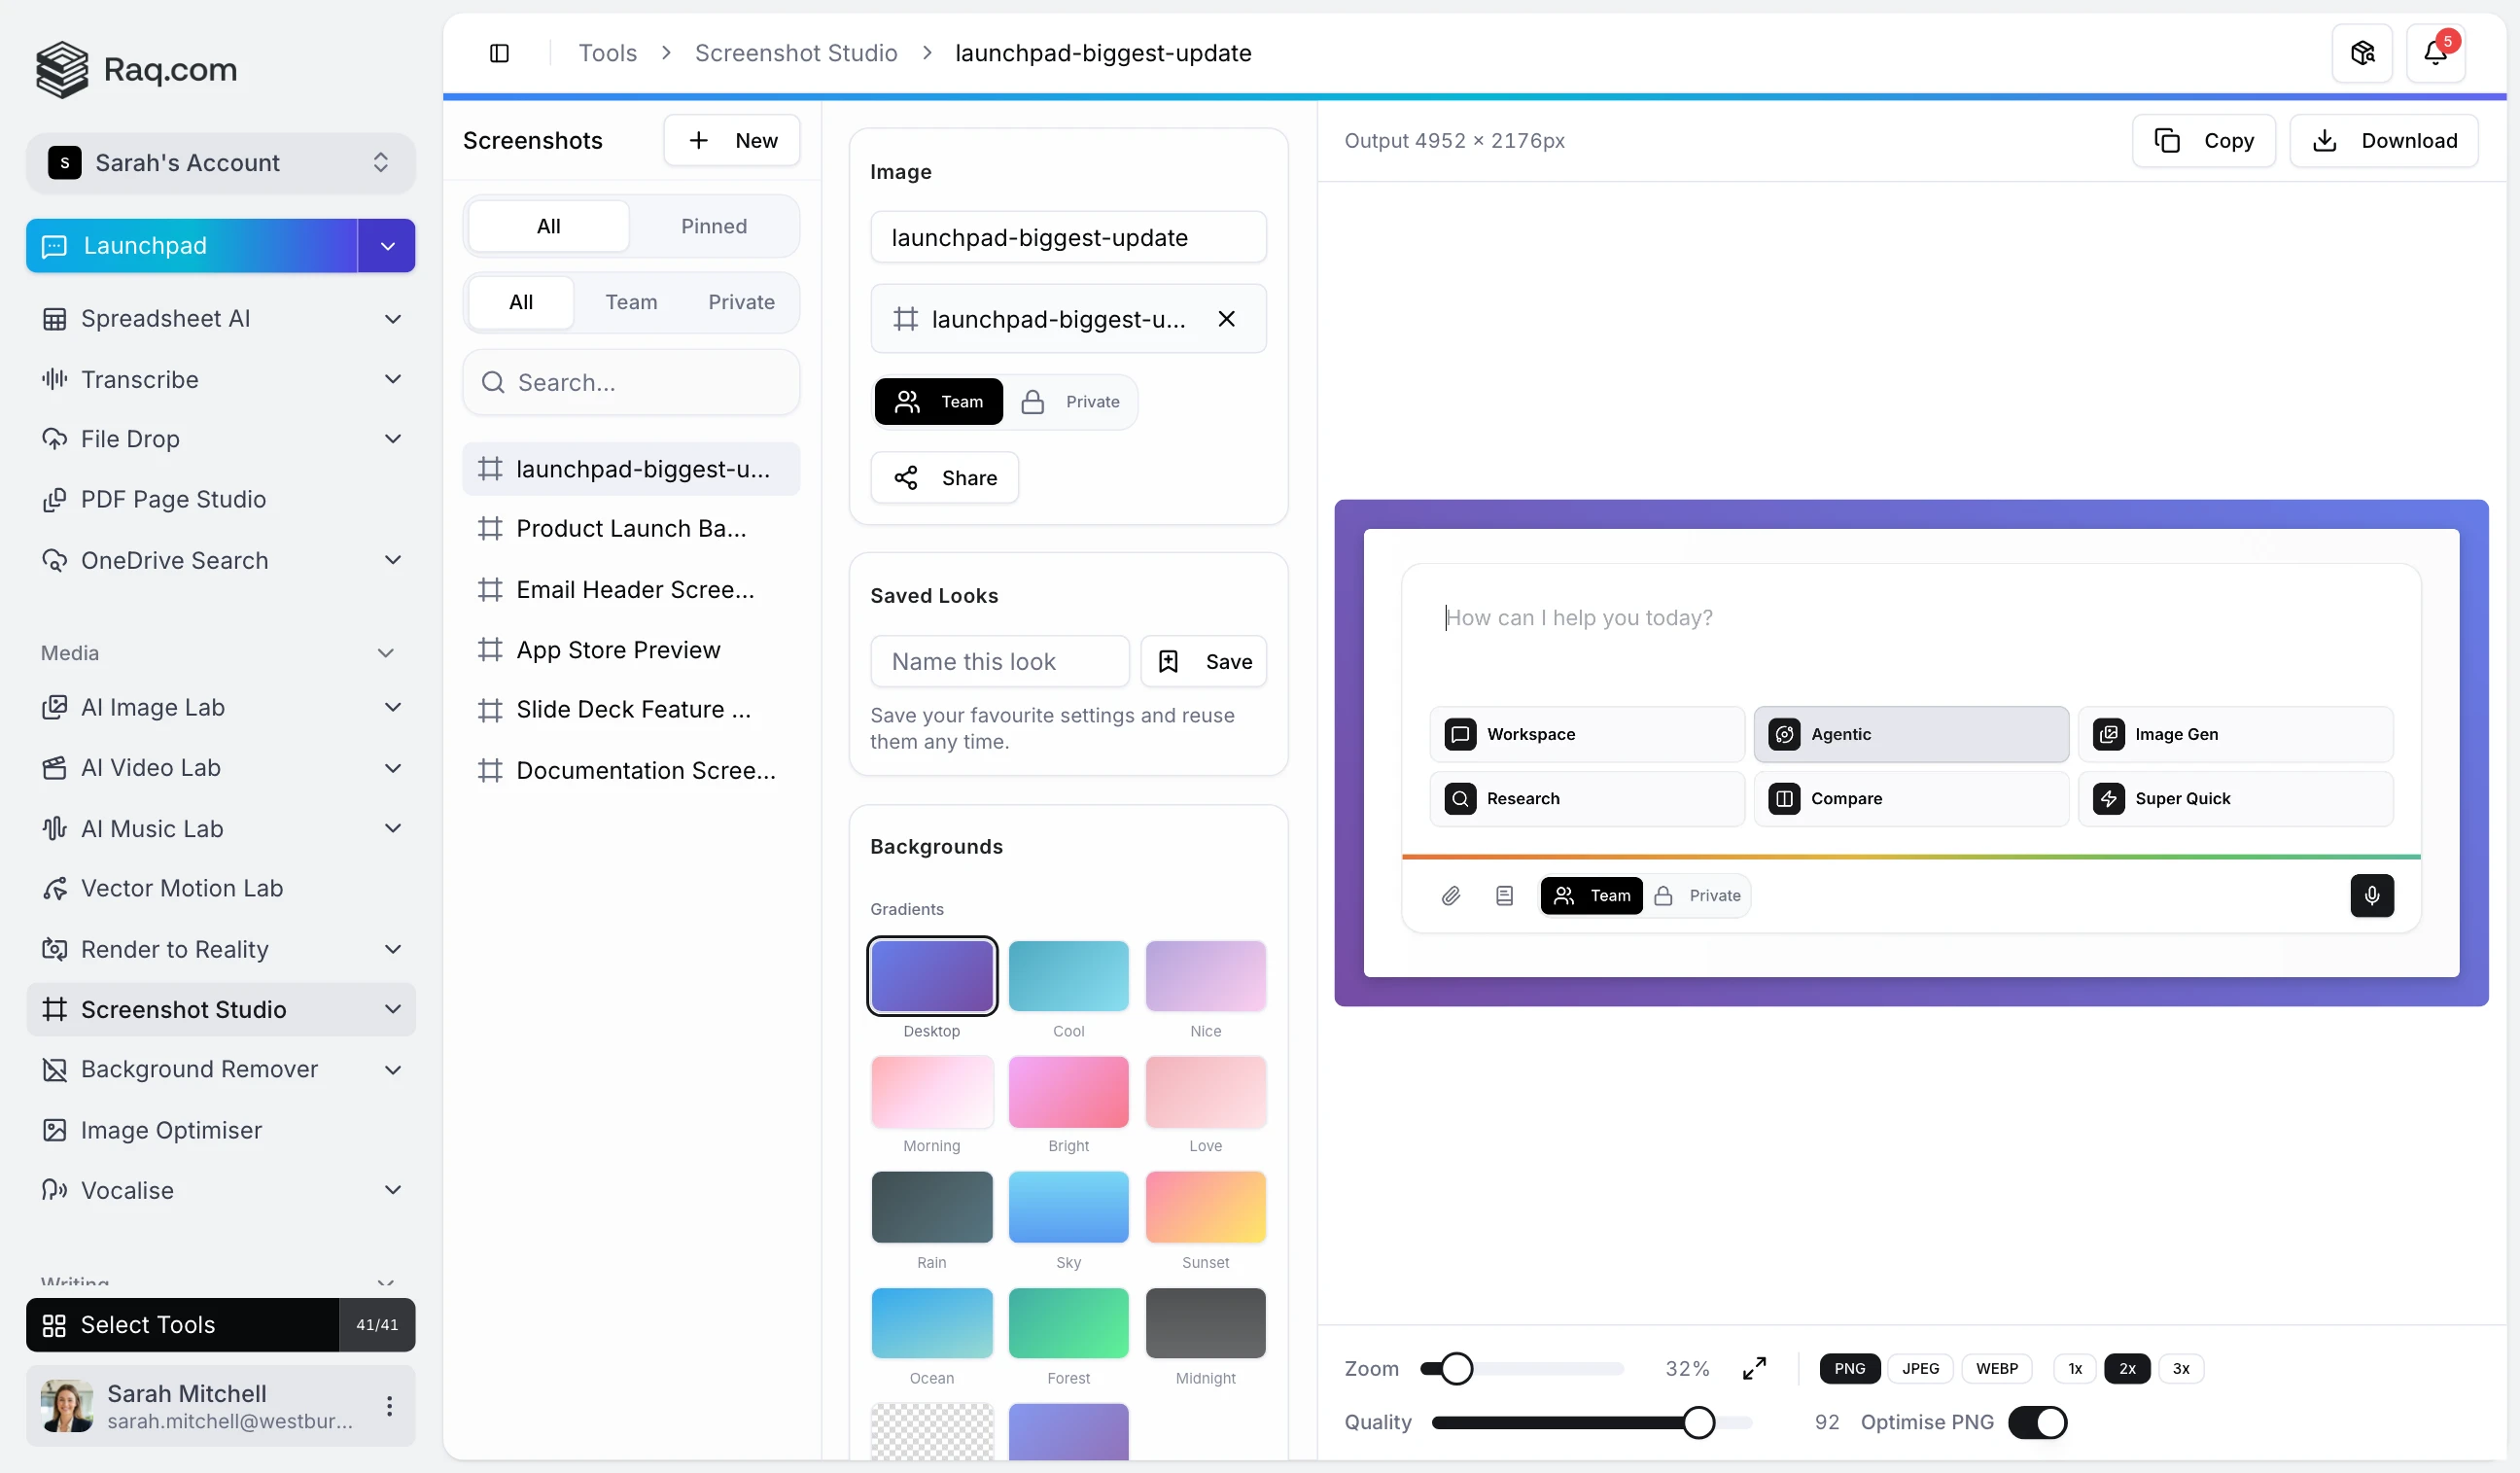
Task: Download the rendered output
Action: [x=2384, y=140]
